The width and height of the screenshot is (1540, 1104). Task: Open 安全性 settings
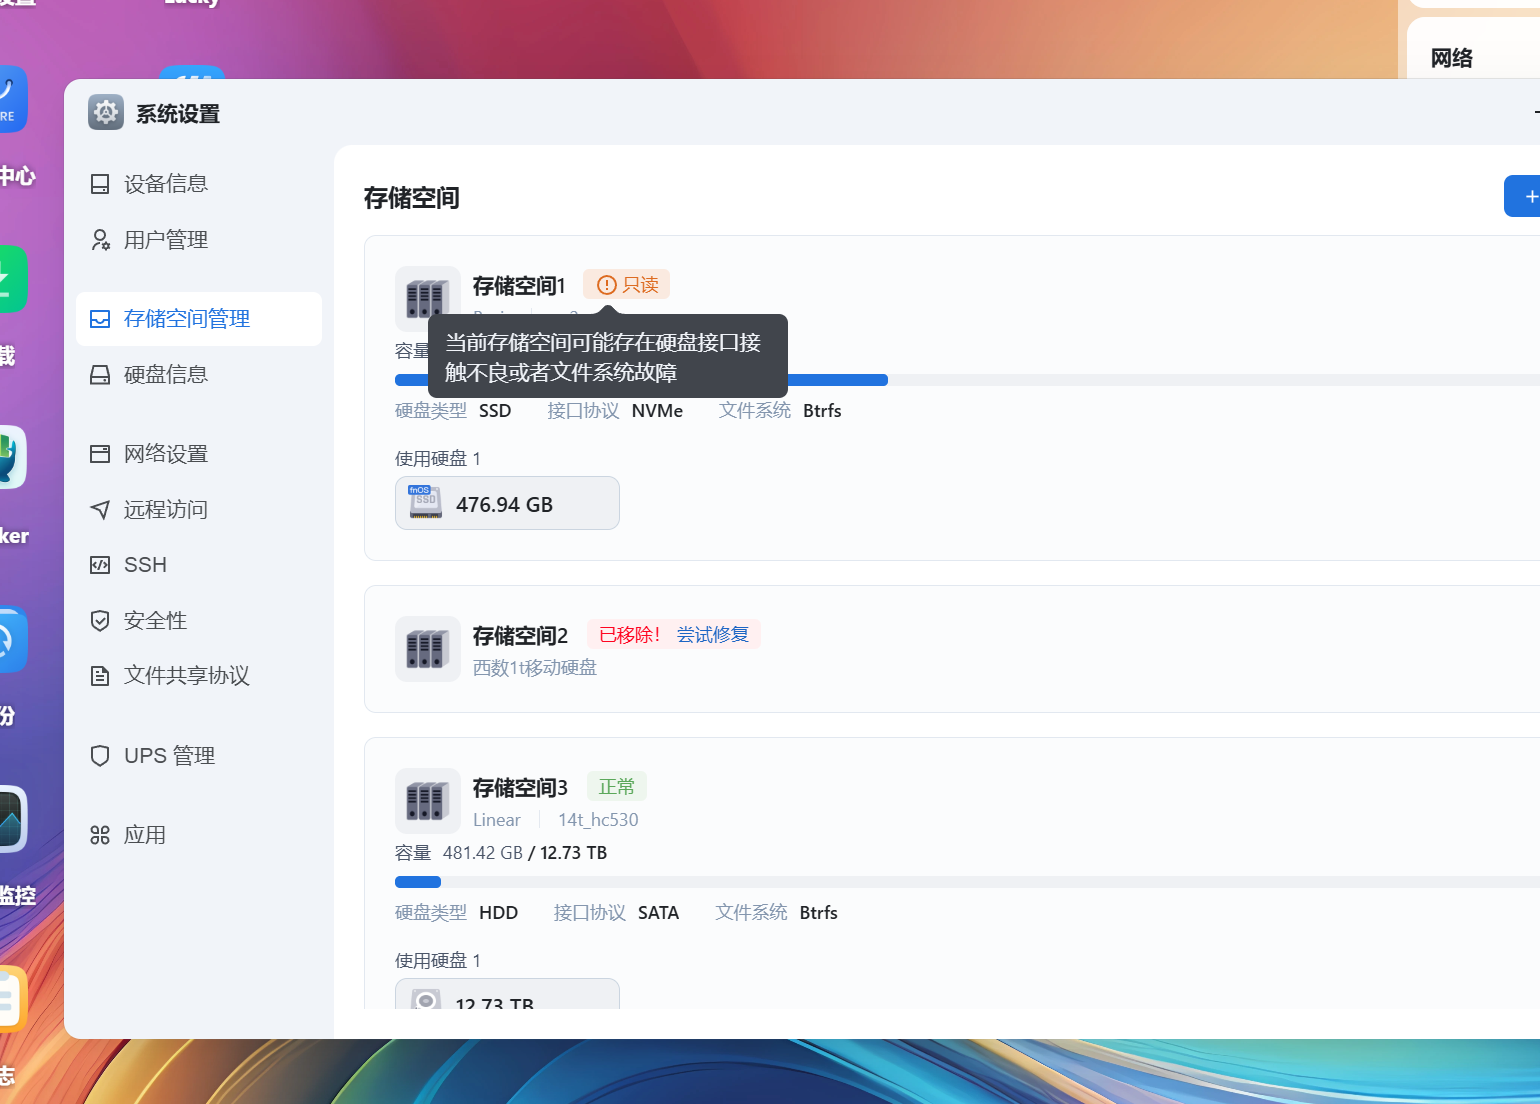point(199,621)
